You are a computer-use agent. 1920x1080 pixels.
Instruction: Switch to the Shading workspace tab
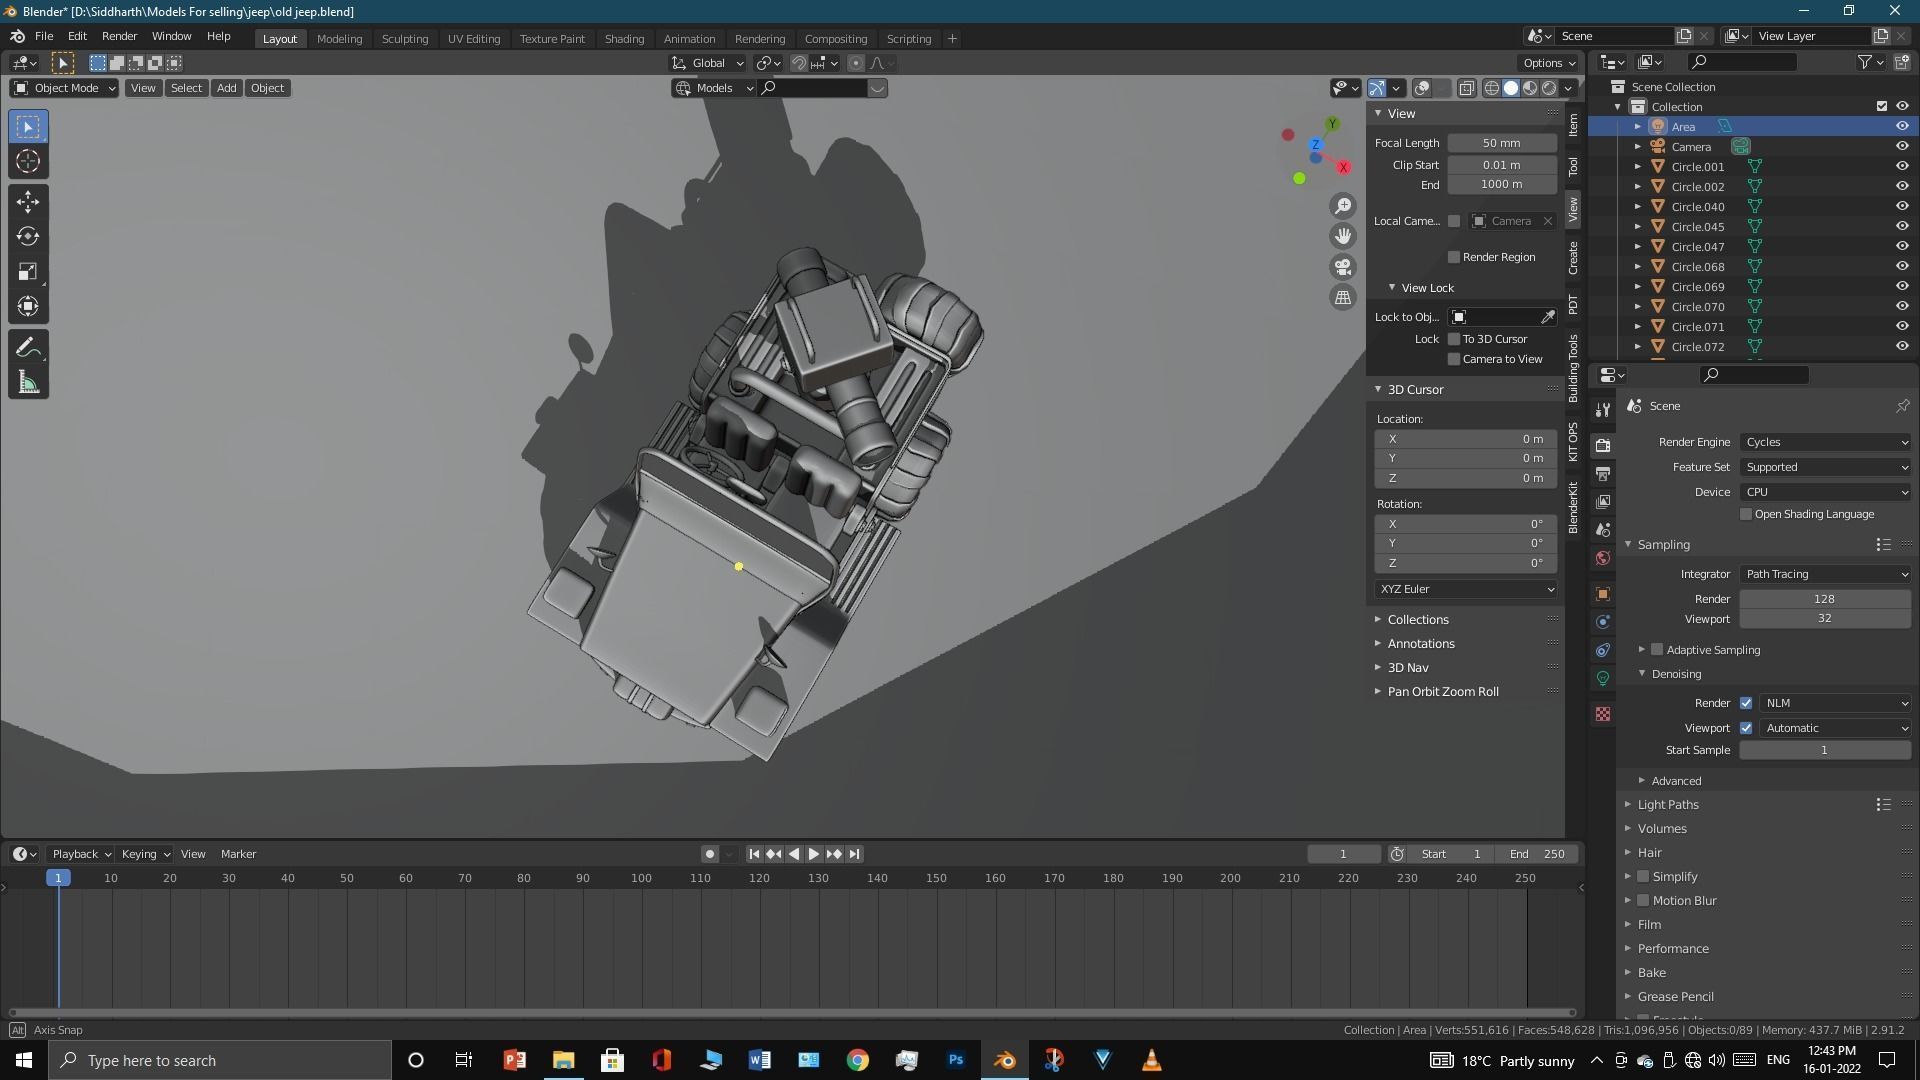[624, 39]
